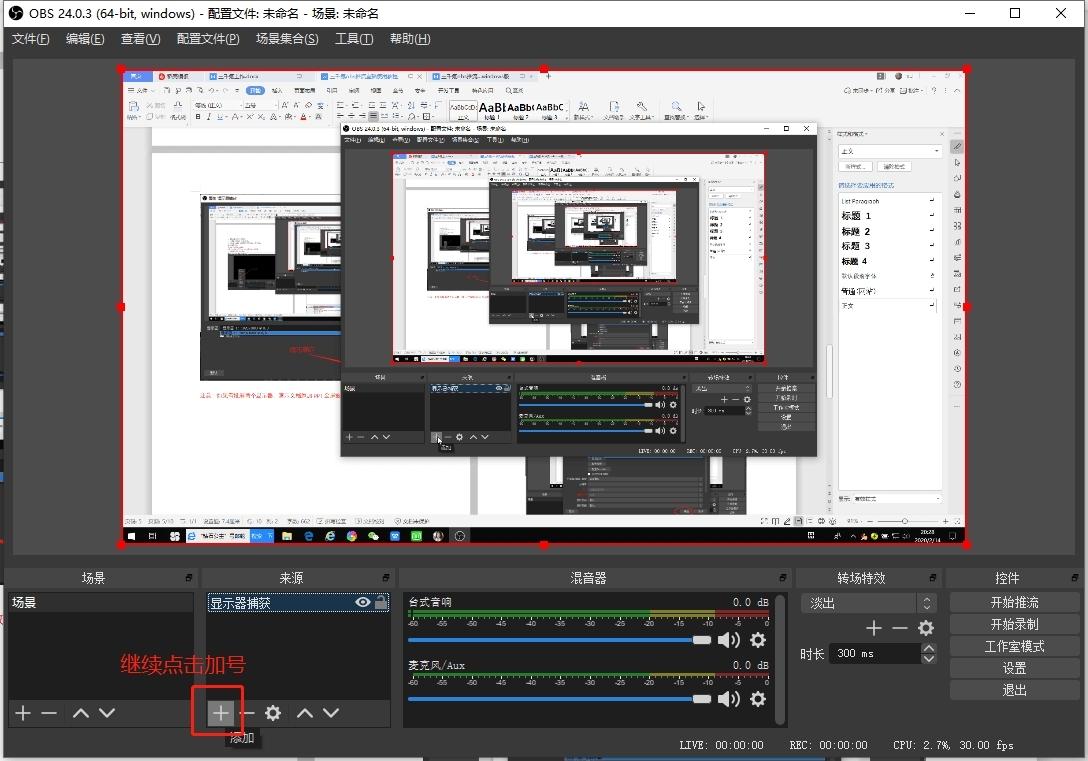
Task: Click the 台式音响 0.0 dB level value
Action: [751, 602]
